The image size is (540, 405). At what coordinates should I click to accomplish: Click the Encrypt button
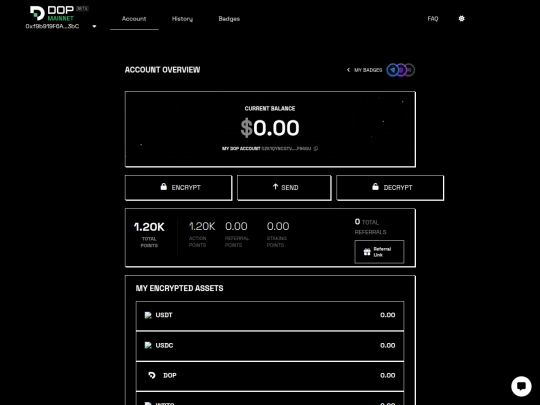pos(178,188)
